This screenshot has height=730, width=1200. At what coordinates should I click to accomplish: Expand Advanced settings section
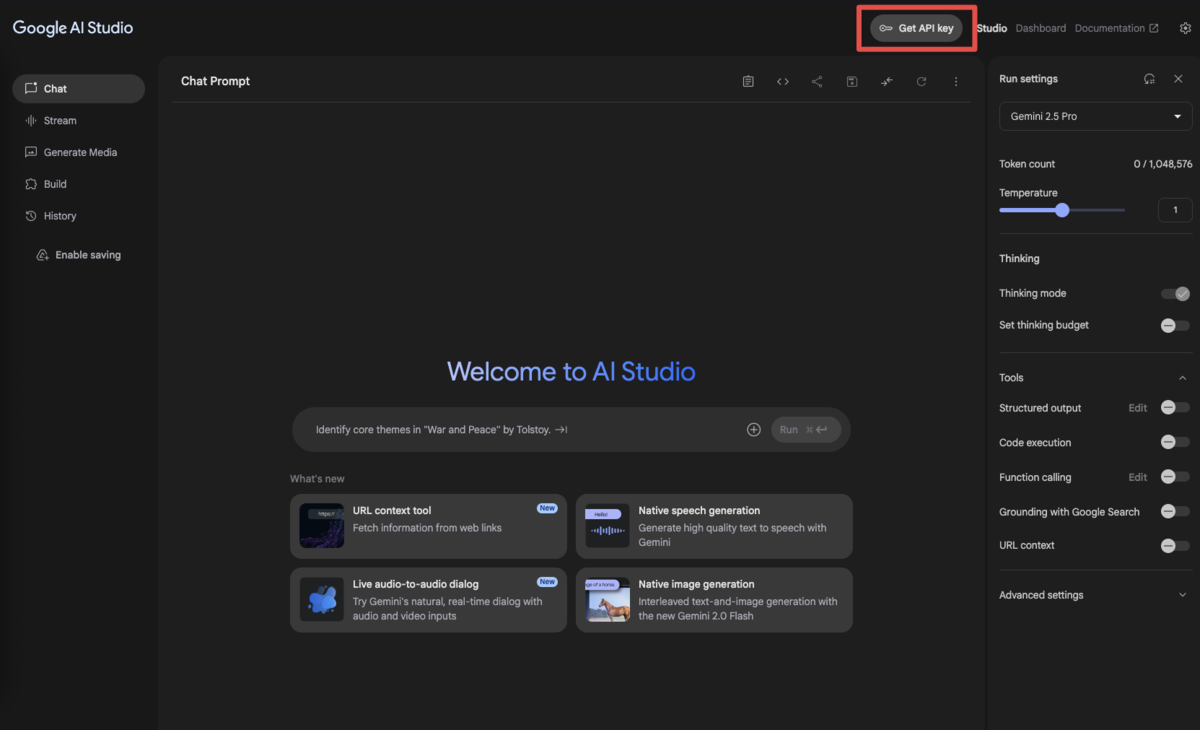(x=1095, y=595)
